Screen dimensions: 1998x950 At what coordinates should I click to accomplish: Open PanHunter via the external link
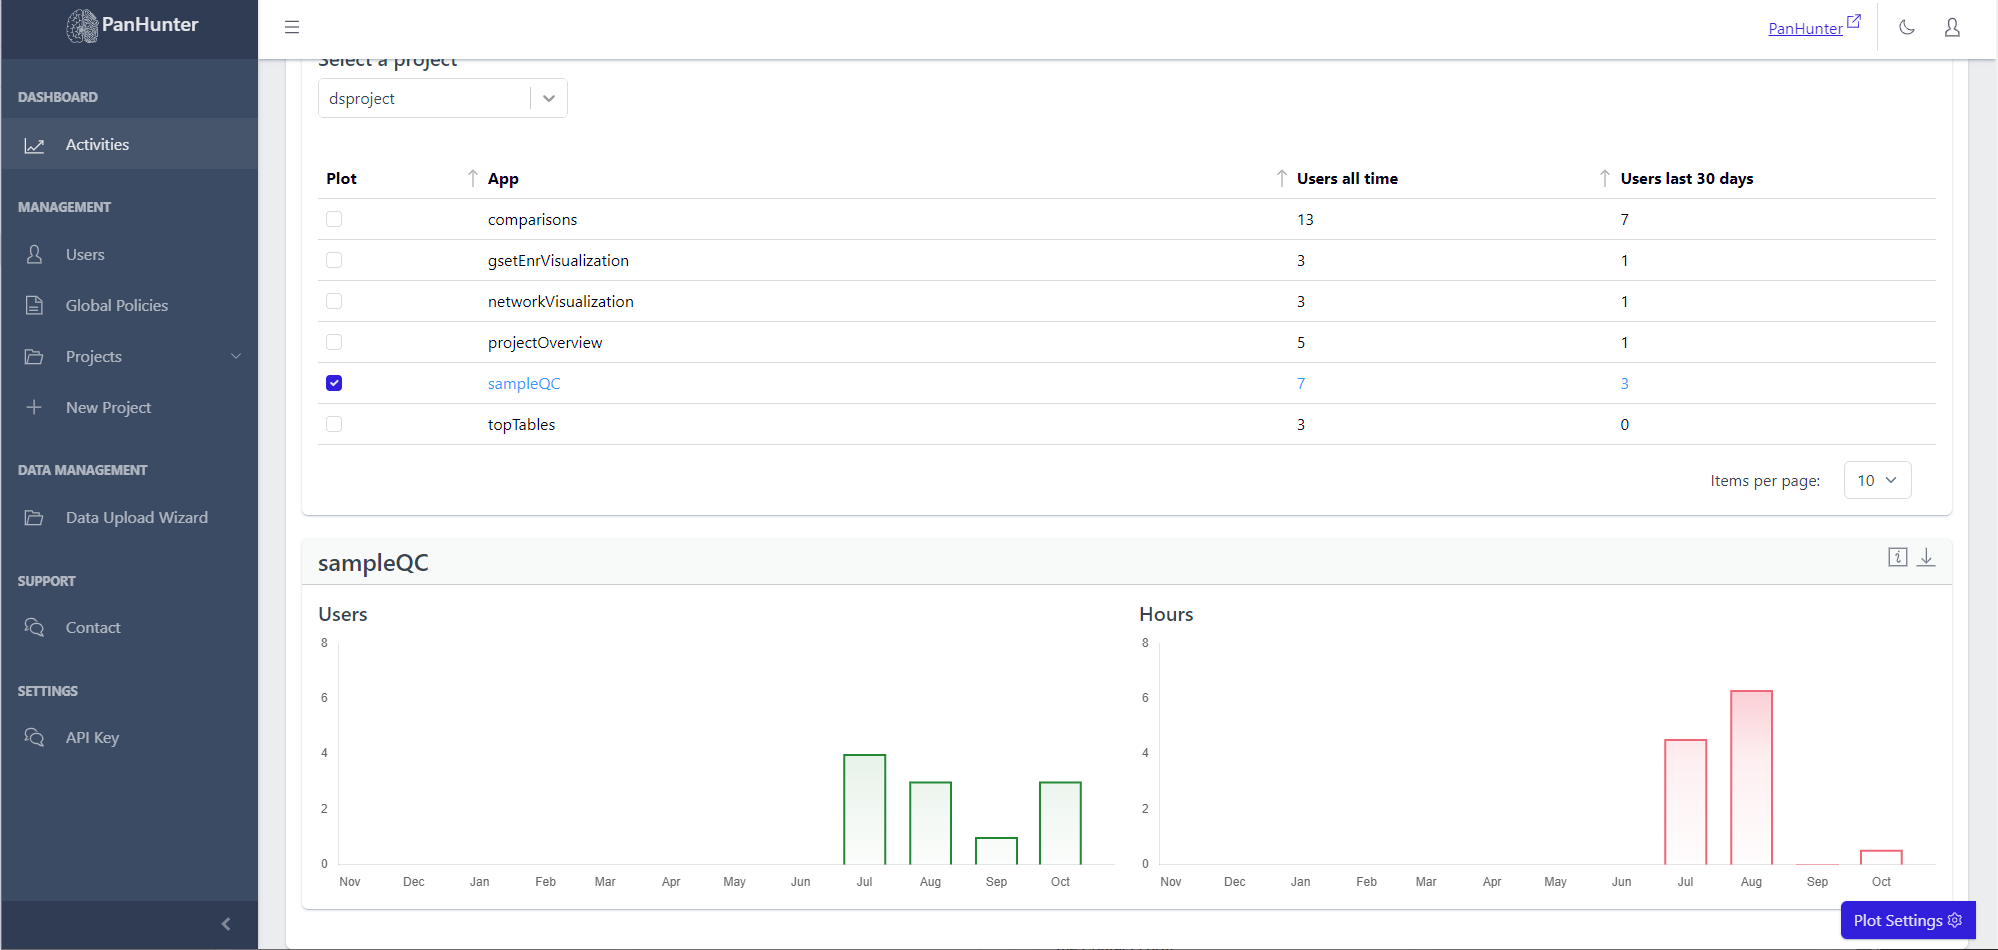[x=1806, y=28]
